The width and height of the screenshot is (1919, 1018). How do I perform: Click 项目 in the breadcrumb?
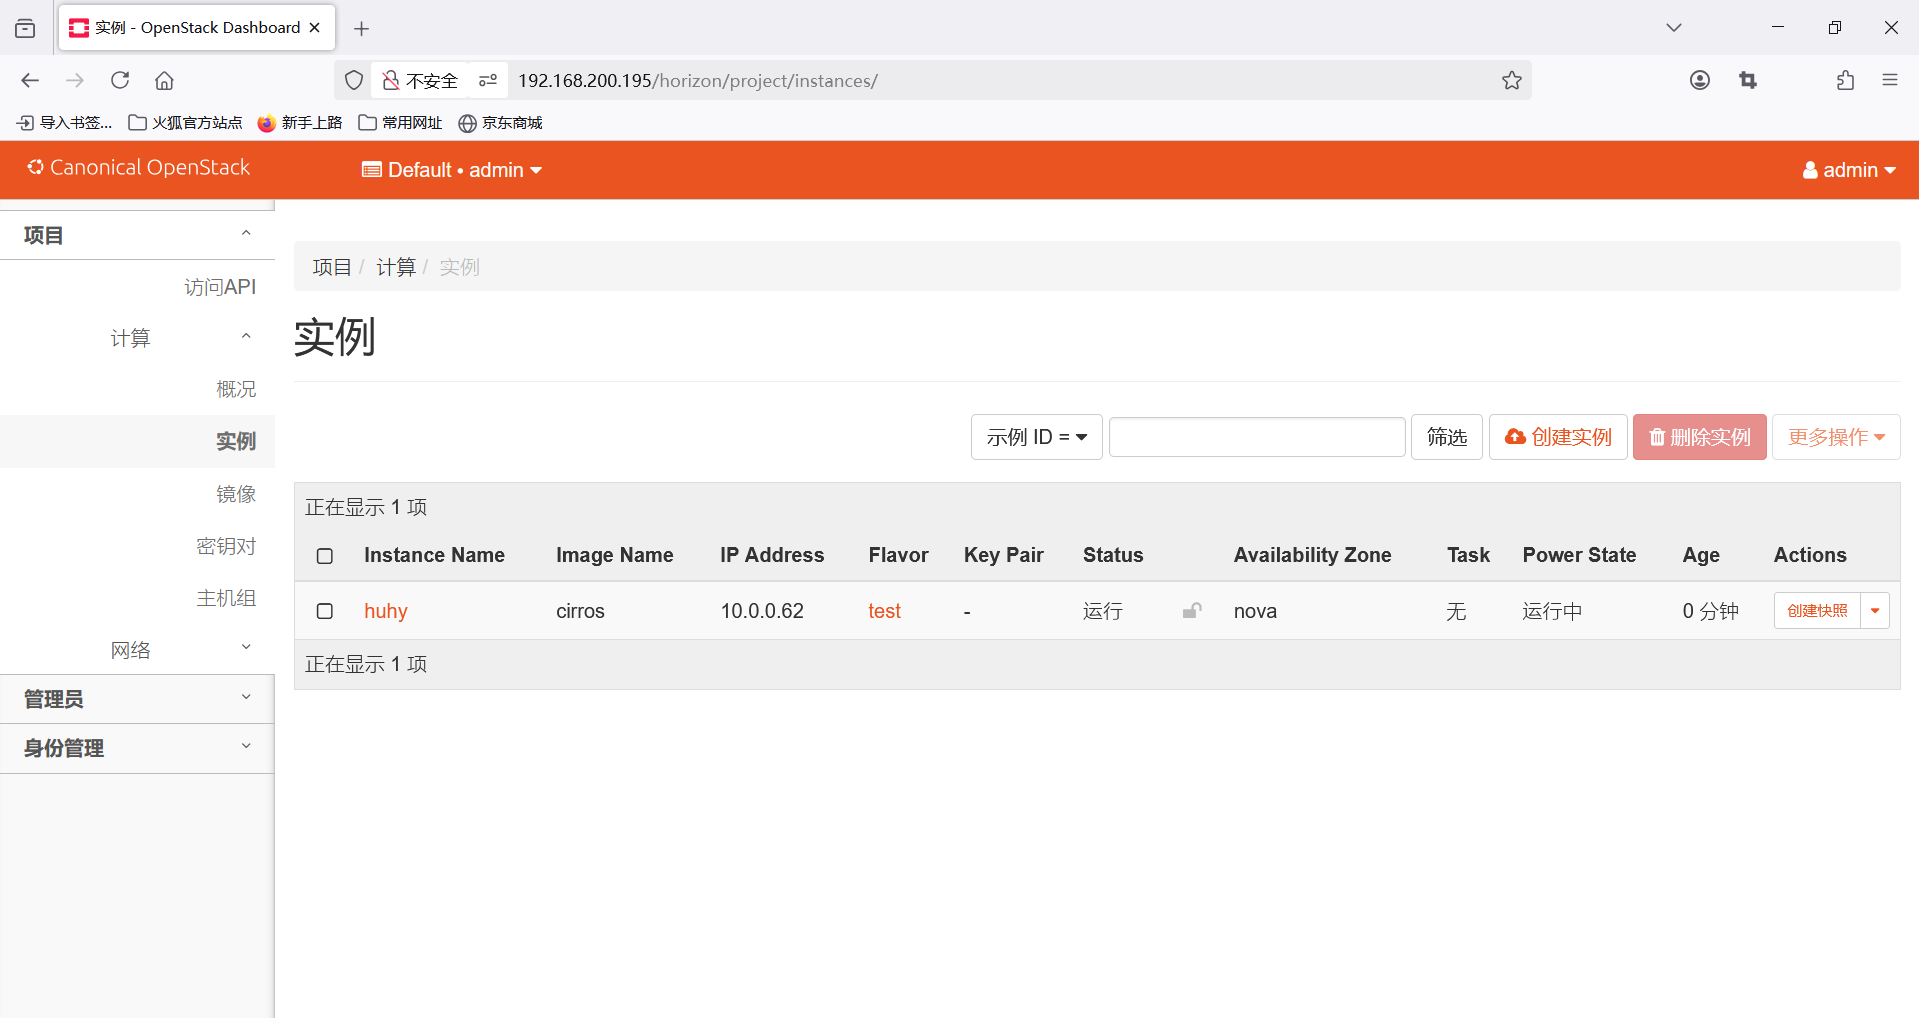[x=332, y=267]
